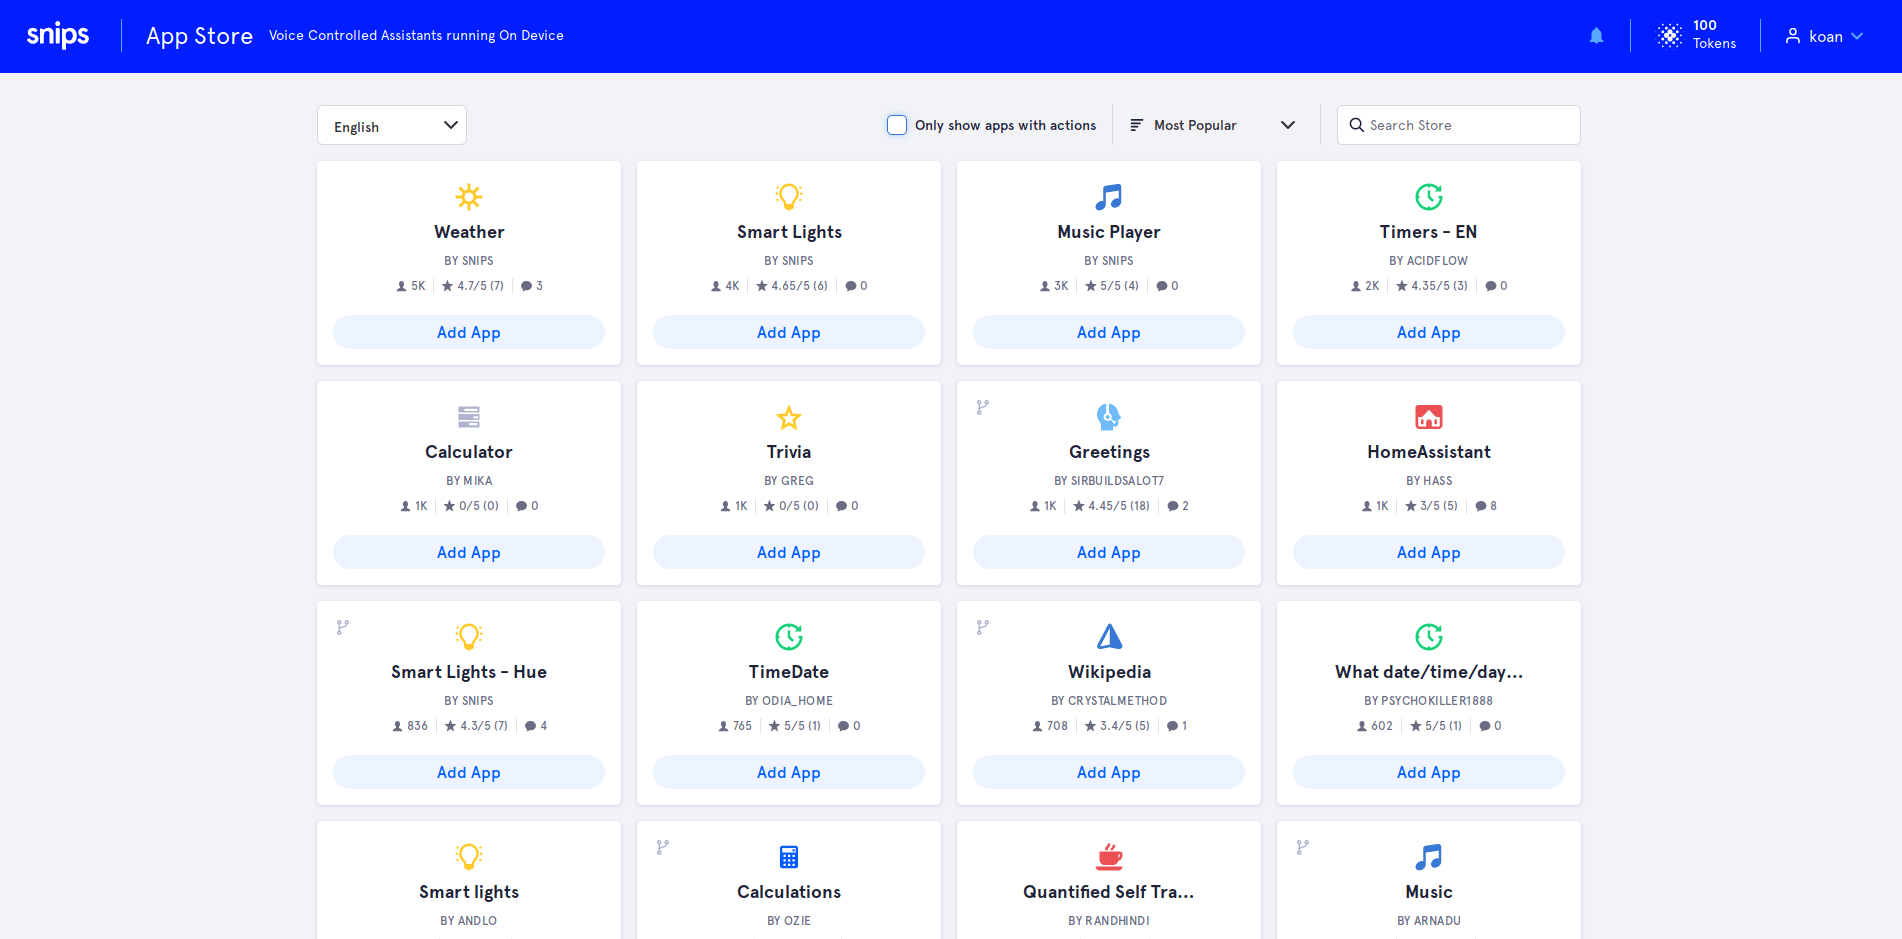Add the TimeDate app
This screenshot has height=939, width=1902.
(789, 772)
